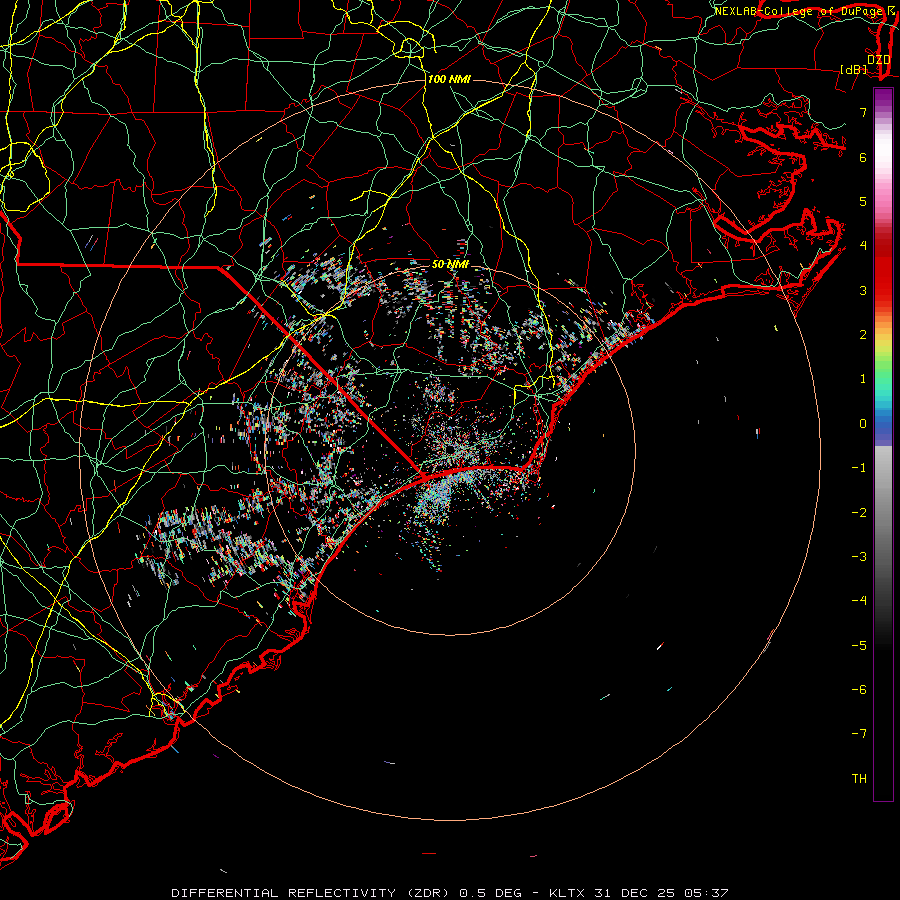Select the "1" value on the dB scale
The image size is (900, 900).
863,379
